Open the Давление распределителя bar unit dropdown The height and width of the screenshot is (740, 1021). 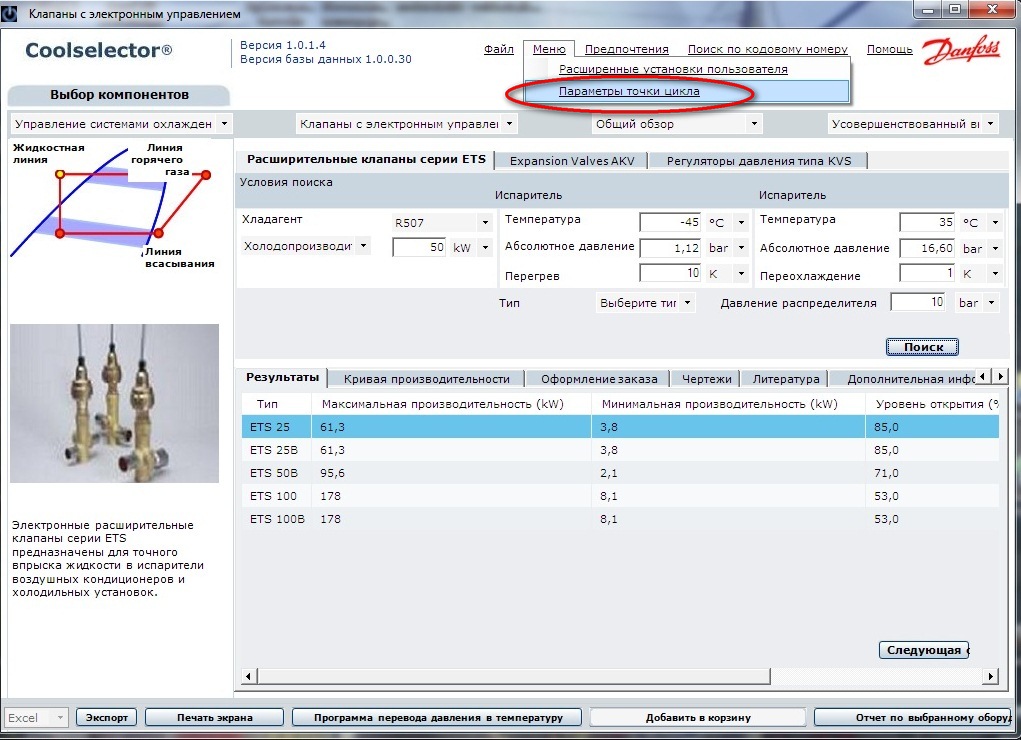(x=991, y=302)
